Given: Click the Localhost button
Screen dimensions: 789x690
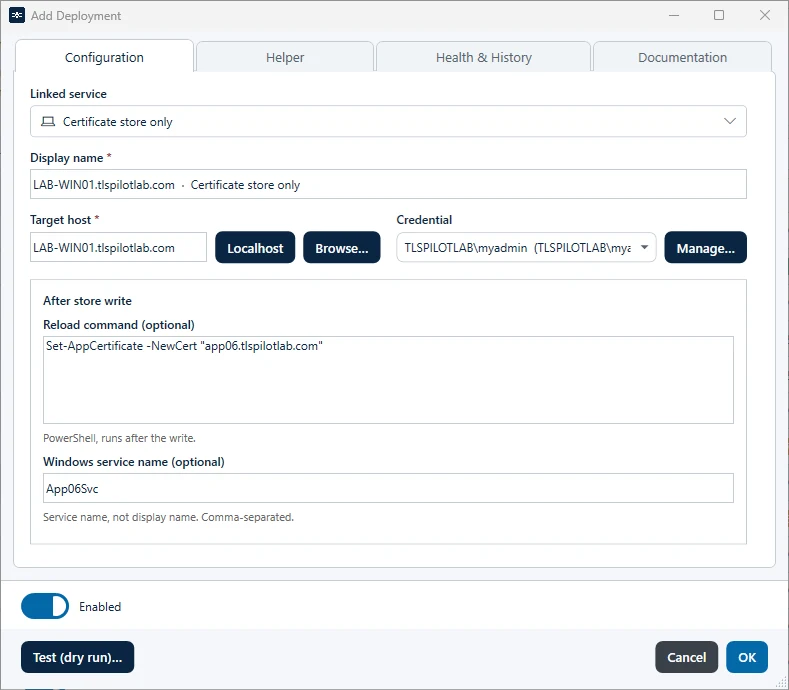Looking at the screenshot, I should click(x=255, y=248).
